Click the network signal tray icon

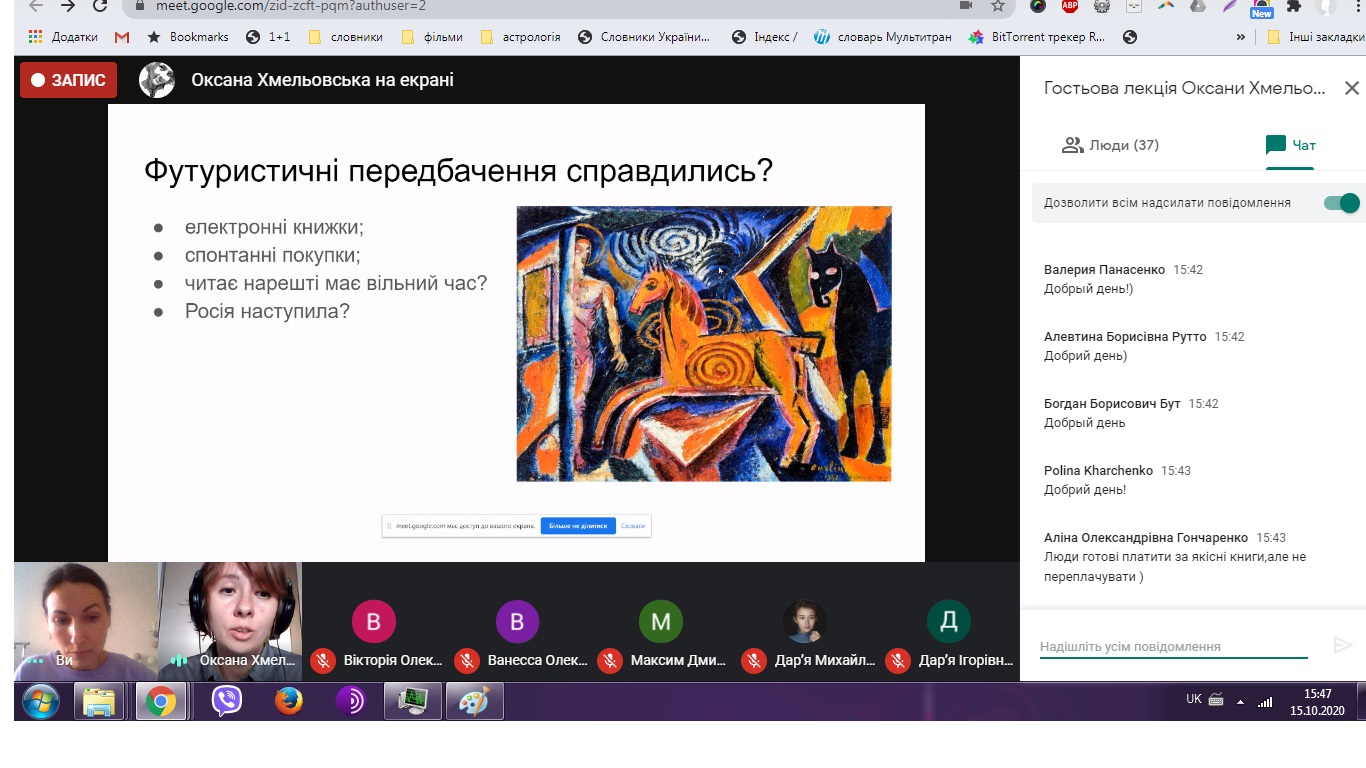pos(1265,702)
